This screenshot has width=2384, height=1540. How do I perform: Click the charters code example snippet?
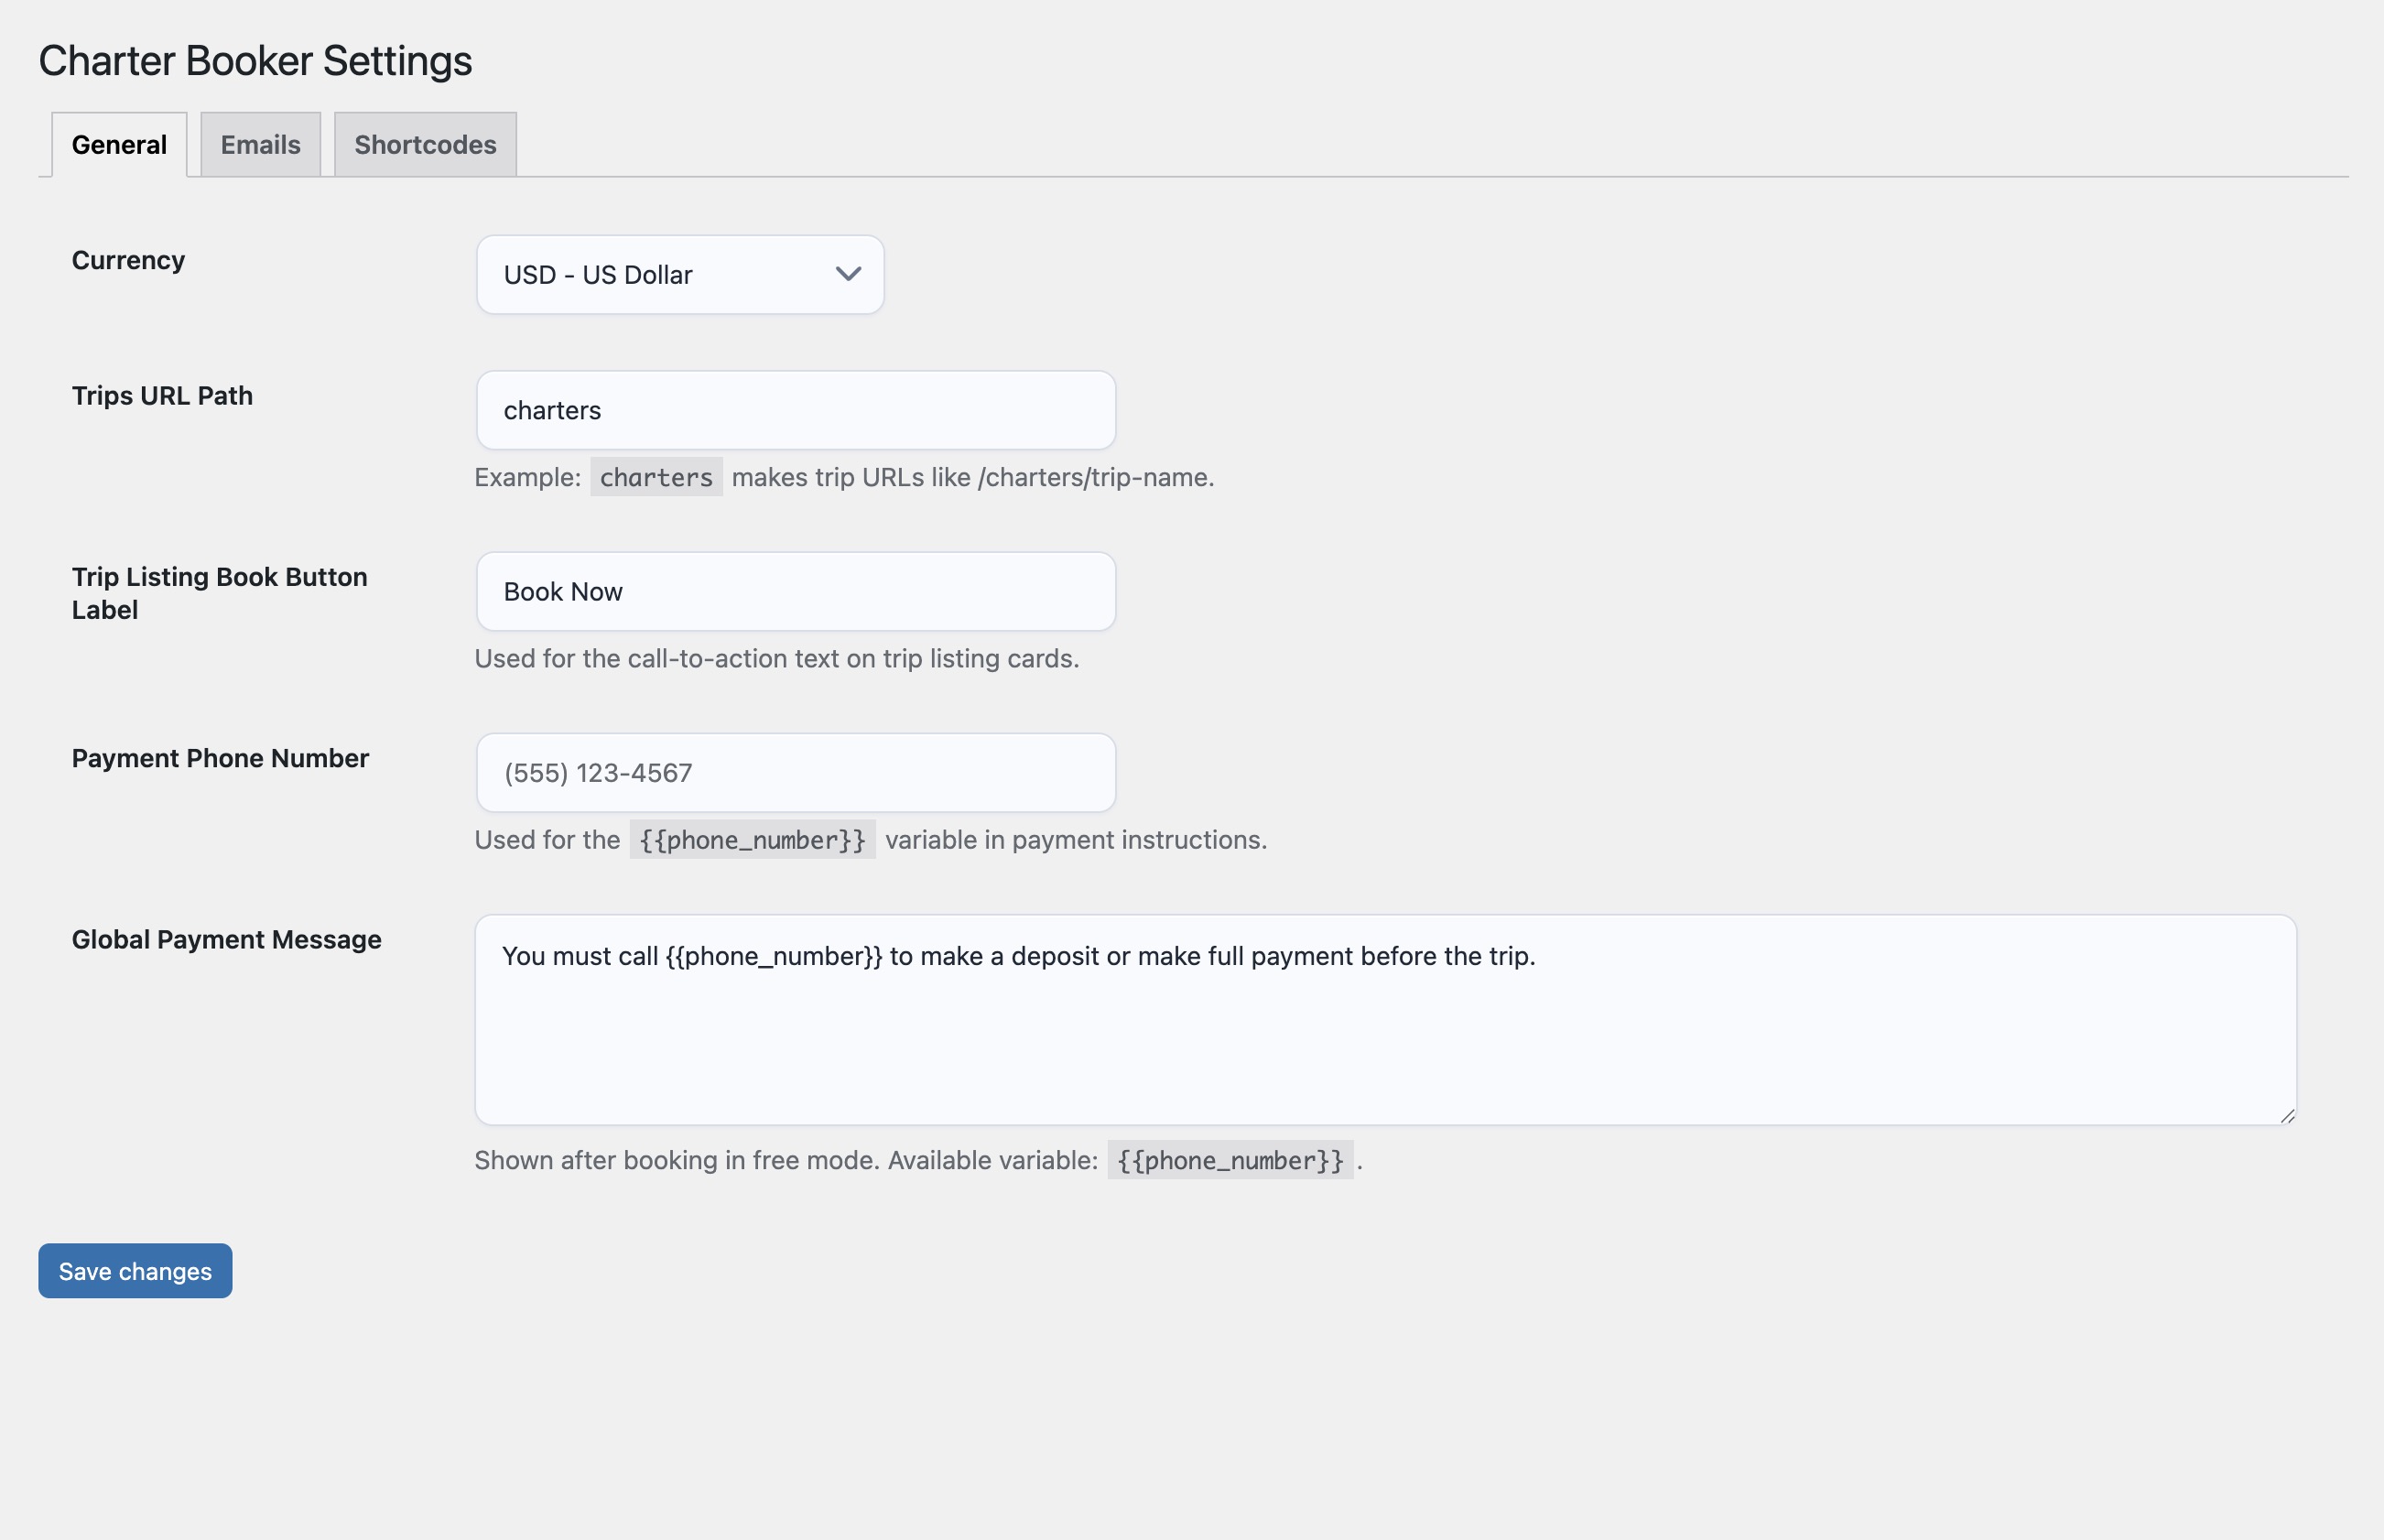656,477
